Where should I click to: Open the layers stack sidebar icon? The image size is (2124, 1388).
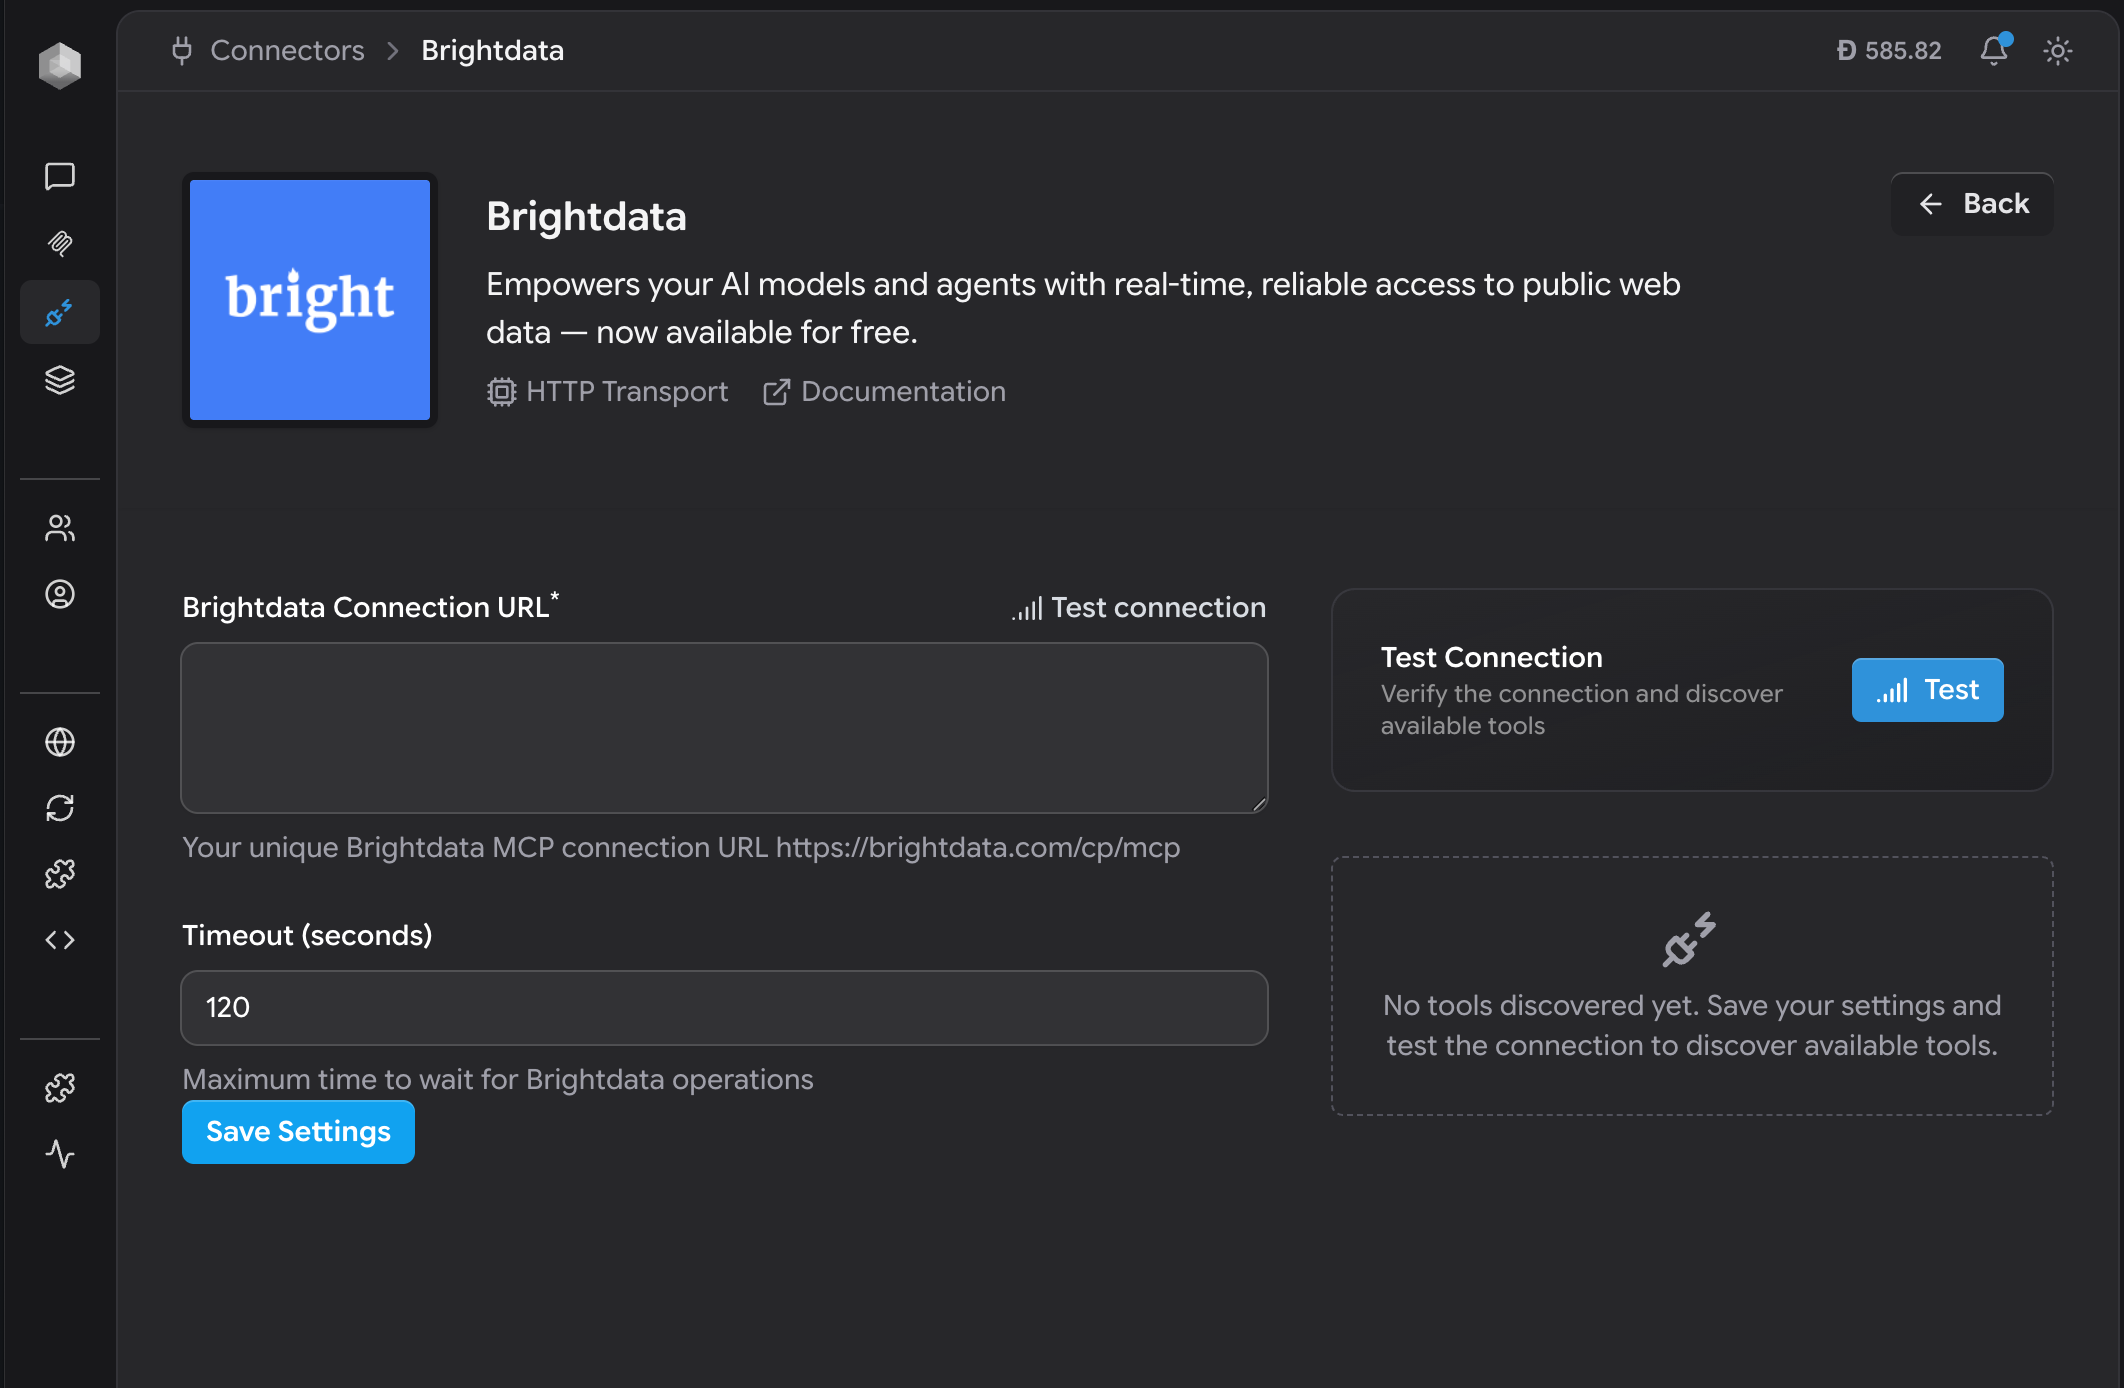[x=60, y=380]
